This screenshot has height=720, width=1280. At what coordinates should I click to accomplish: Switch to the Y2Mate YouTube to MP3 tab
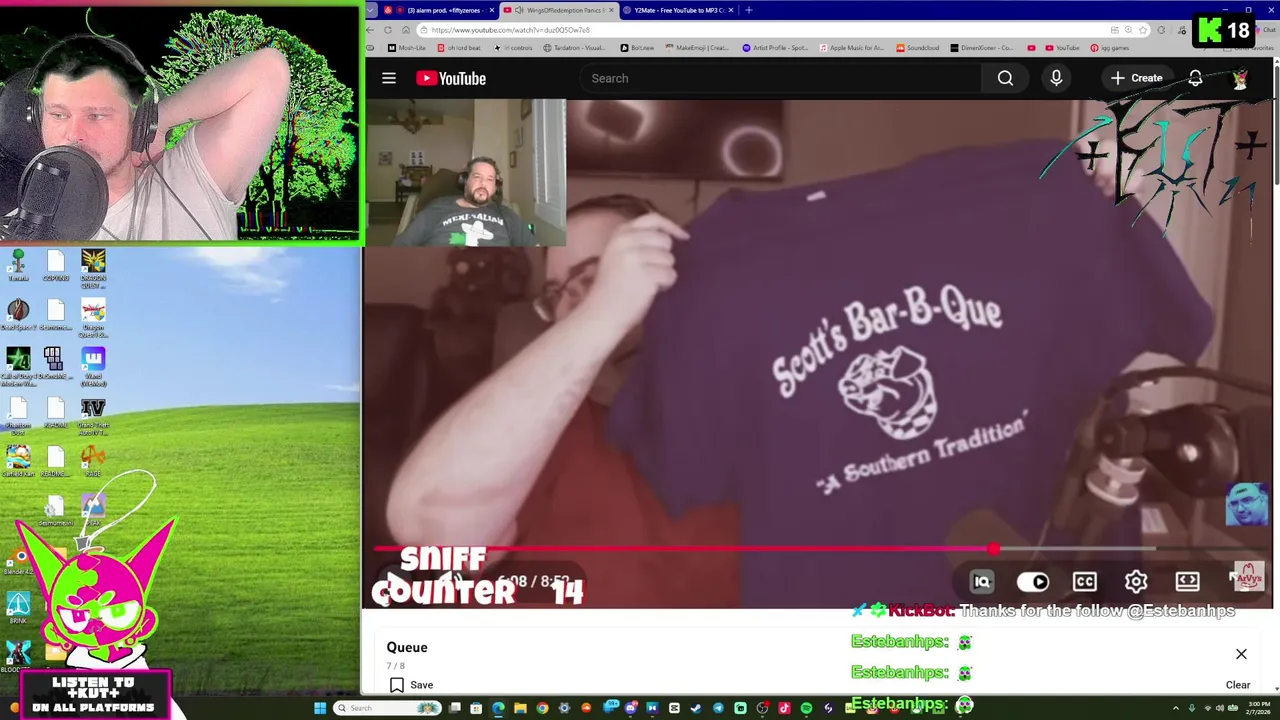click(679, 10)
